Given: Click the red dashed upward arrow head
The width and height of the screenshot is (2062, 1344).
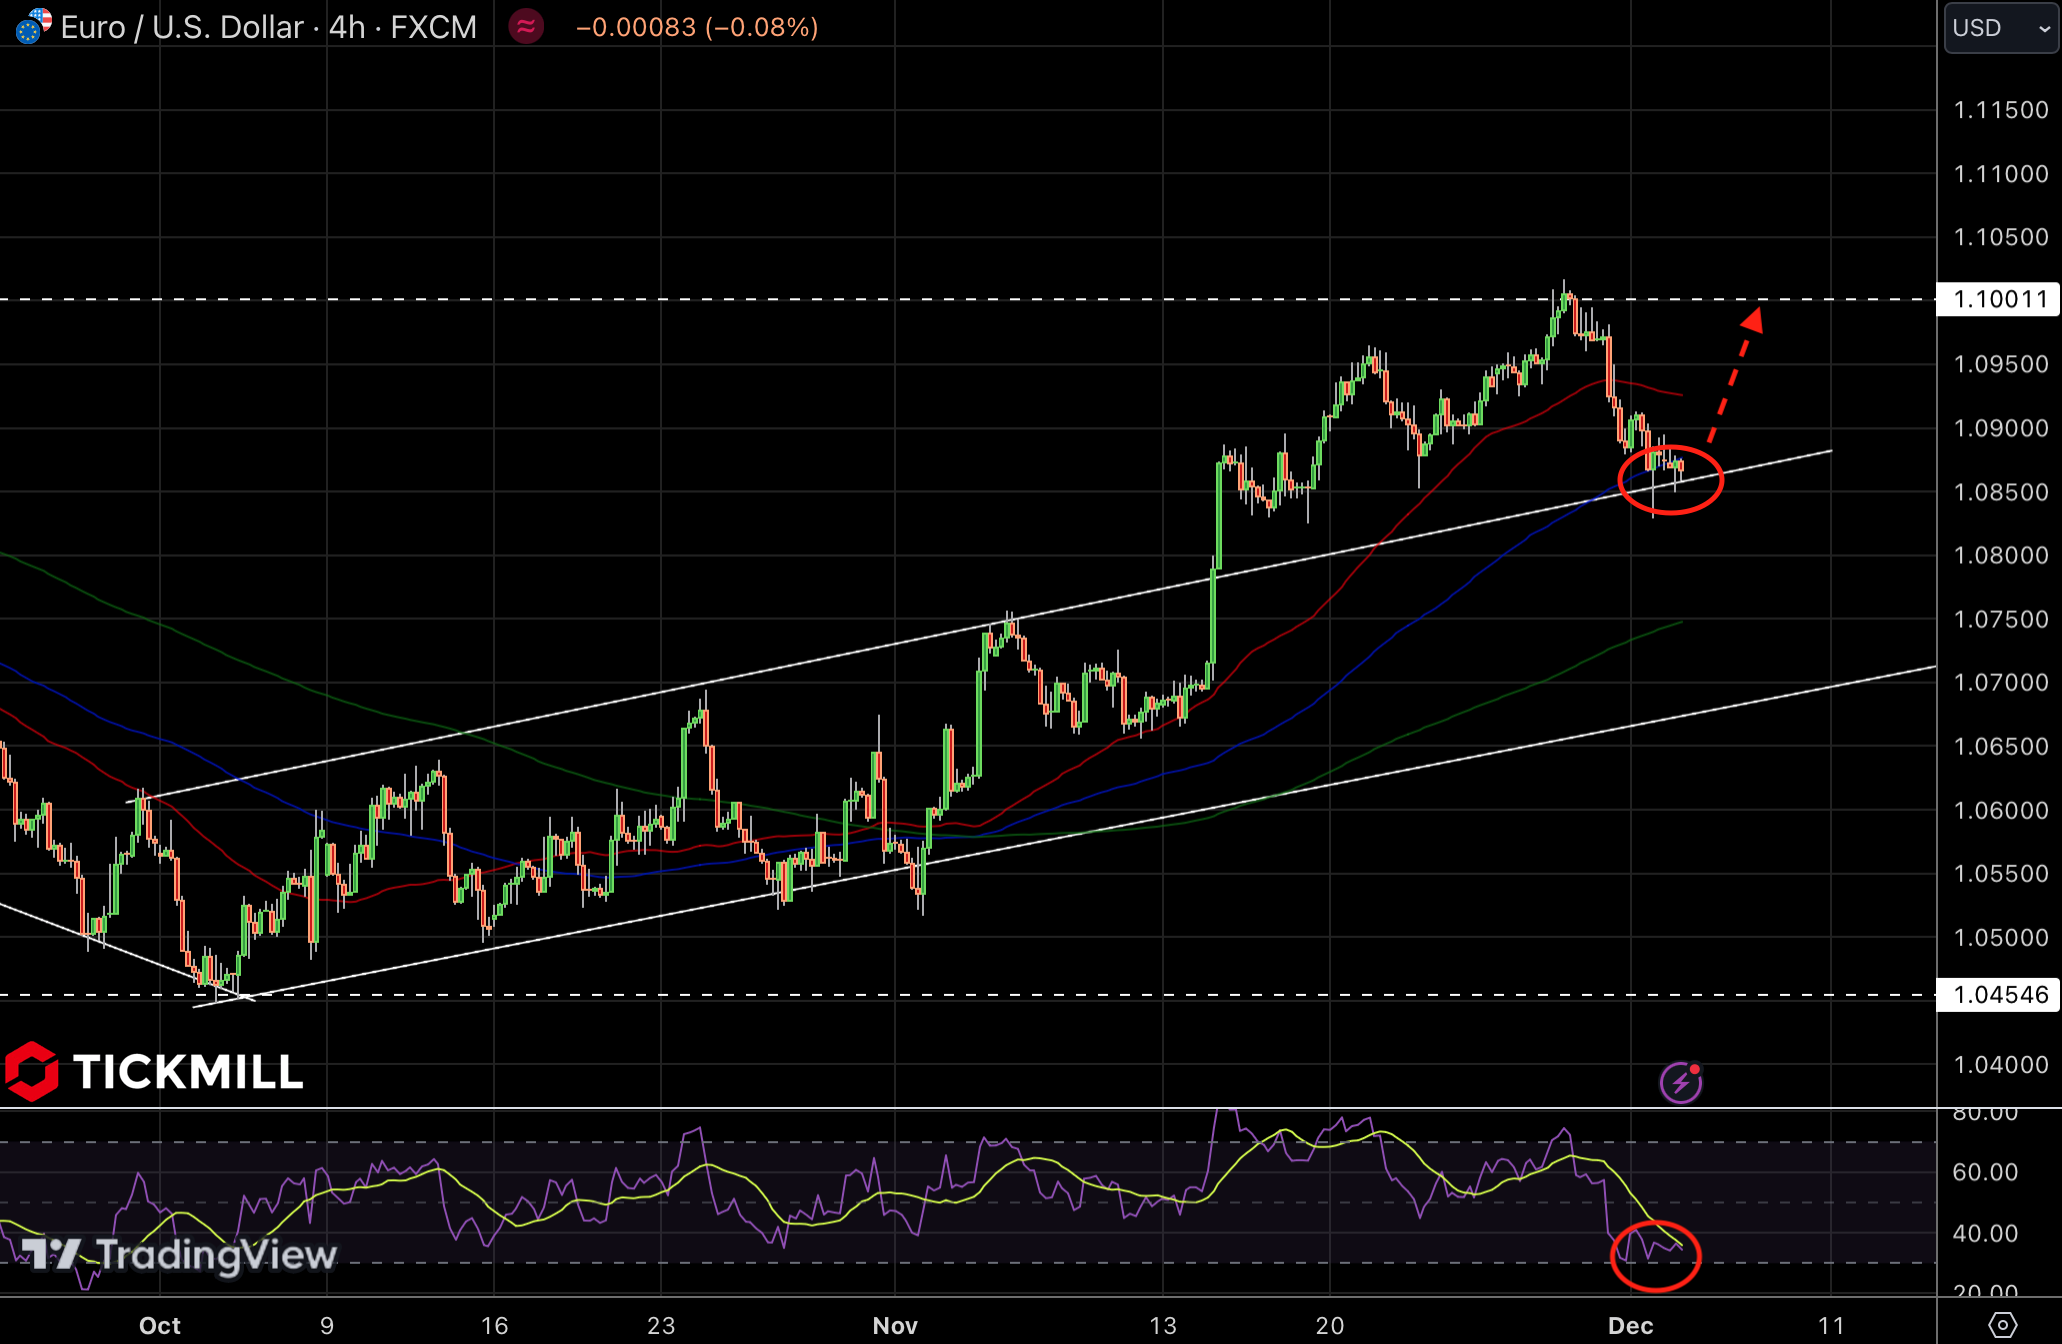Looking at the screenshot, I should 1752,321.
